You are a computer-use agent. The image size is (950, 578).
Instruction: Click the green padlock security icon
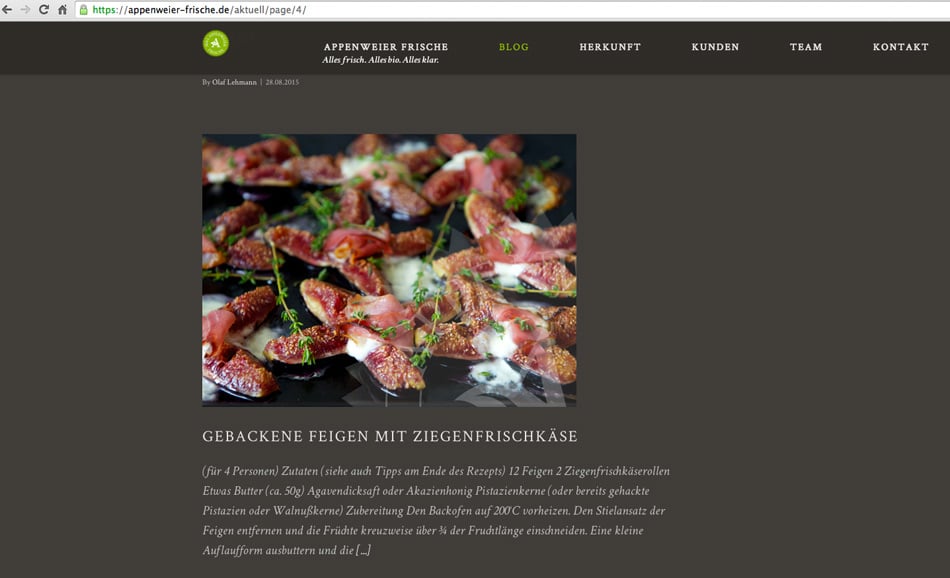(x=84, y=10)
